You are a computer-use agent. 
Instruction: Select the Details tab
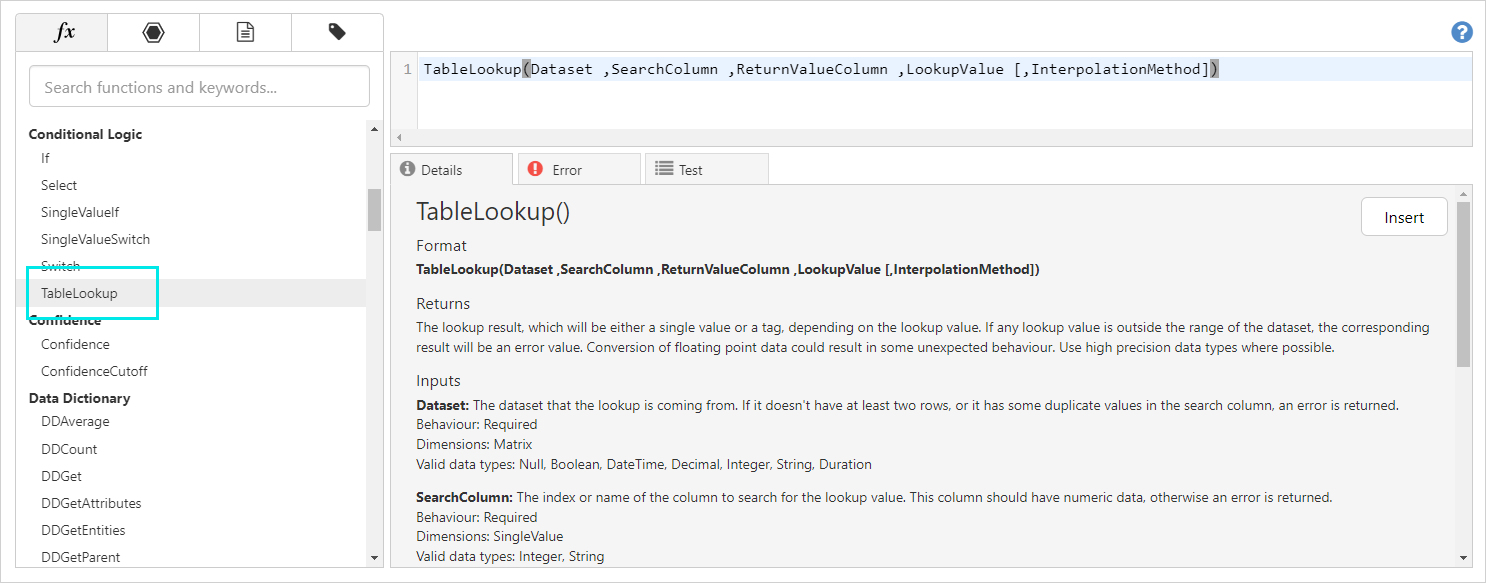click(x=451, y=170)
